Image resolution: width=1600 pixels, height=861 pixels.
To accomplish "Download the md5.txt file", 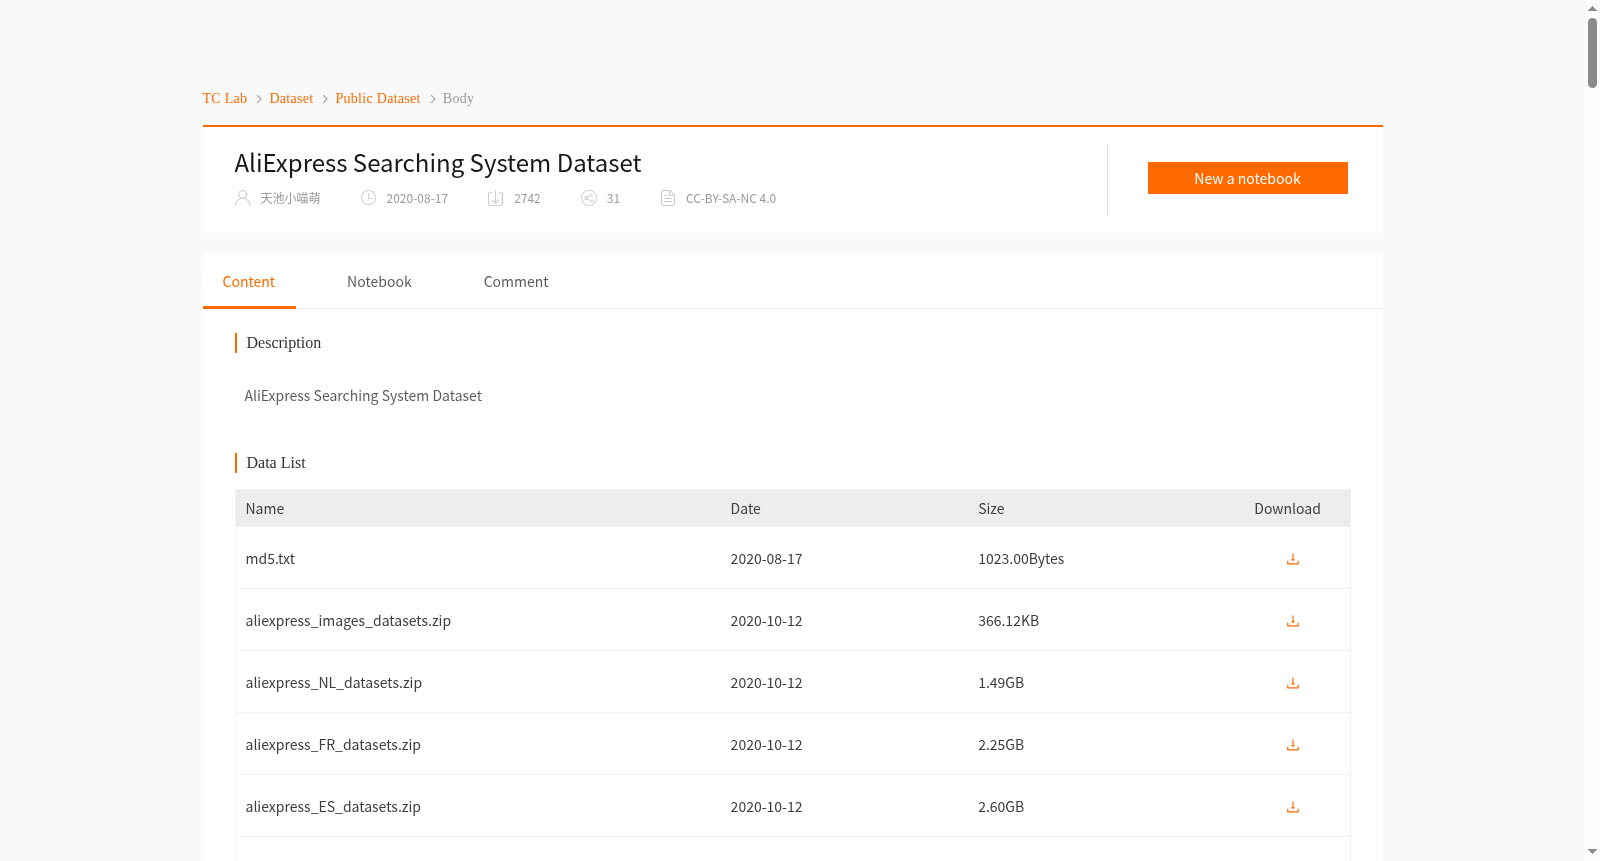I will (1292, 559).
